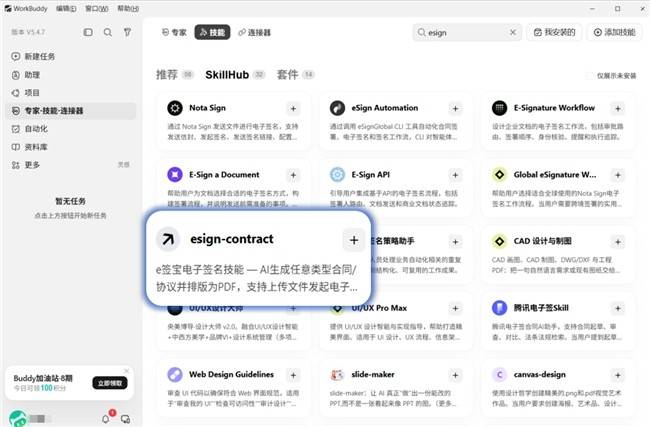650x427 pixels.
Task: Click 立即领取 in Buddy加油站 banner
Action: (x=110, y=383)
